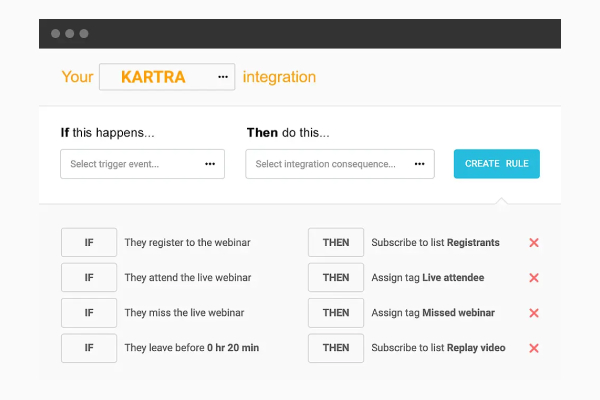Click the 'Then do this...' heading
This screenshot has width=600, height=400.
[288, 133]
